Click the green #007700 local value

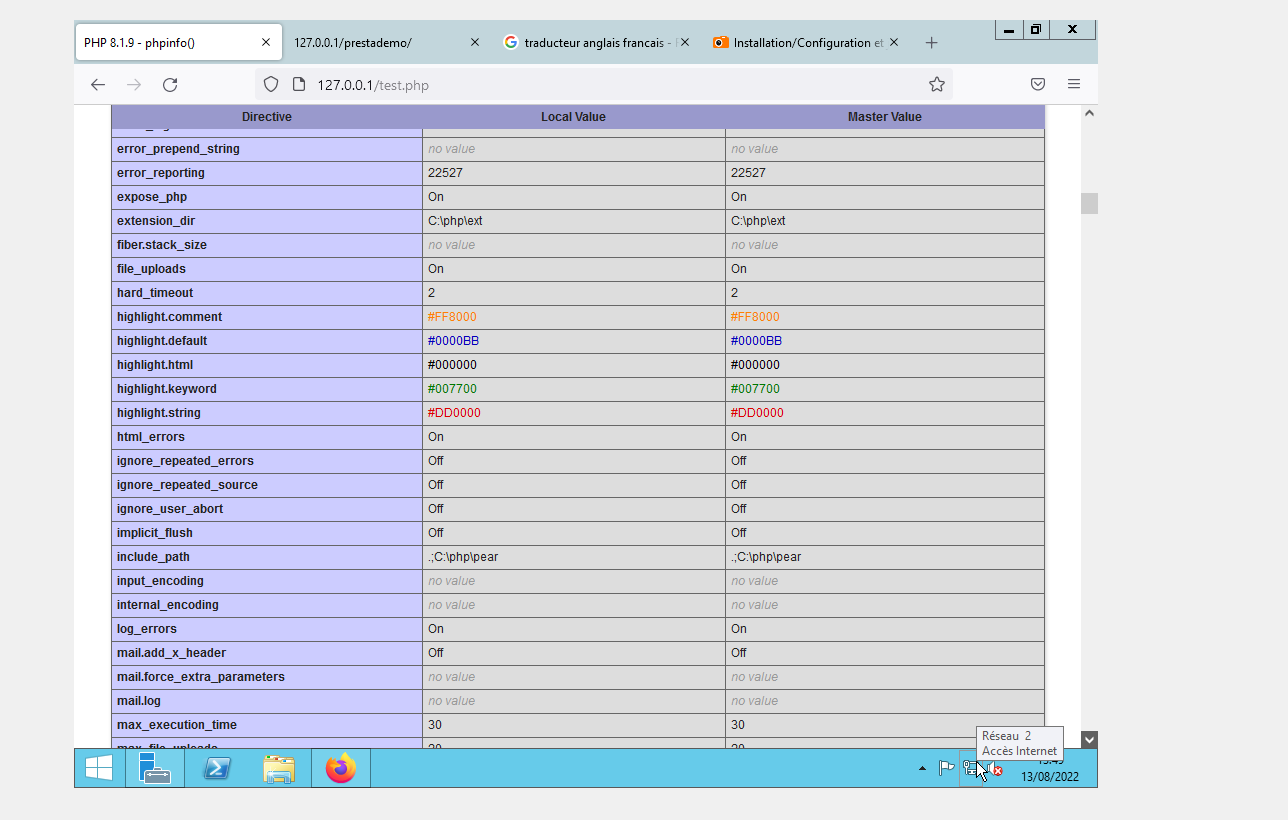pyautogui.click(x=452, y=389)
